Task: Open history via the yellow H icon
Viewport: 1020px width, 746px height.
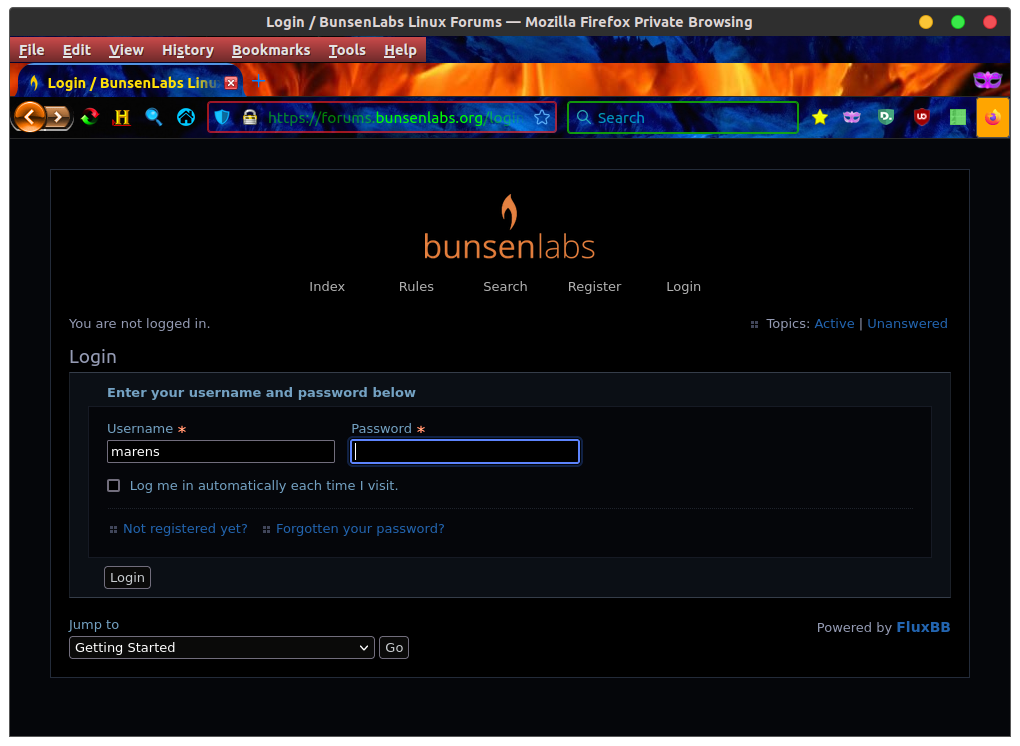Action: (x=122, y=117)
